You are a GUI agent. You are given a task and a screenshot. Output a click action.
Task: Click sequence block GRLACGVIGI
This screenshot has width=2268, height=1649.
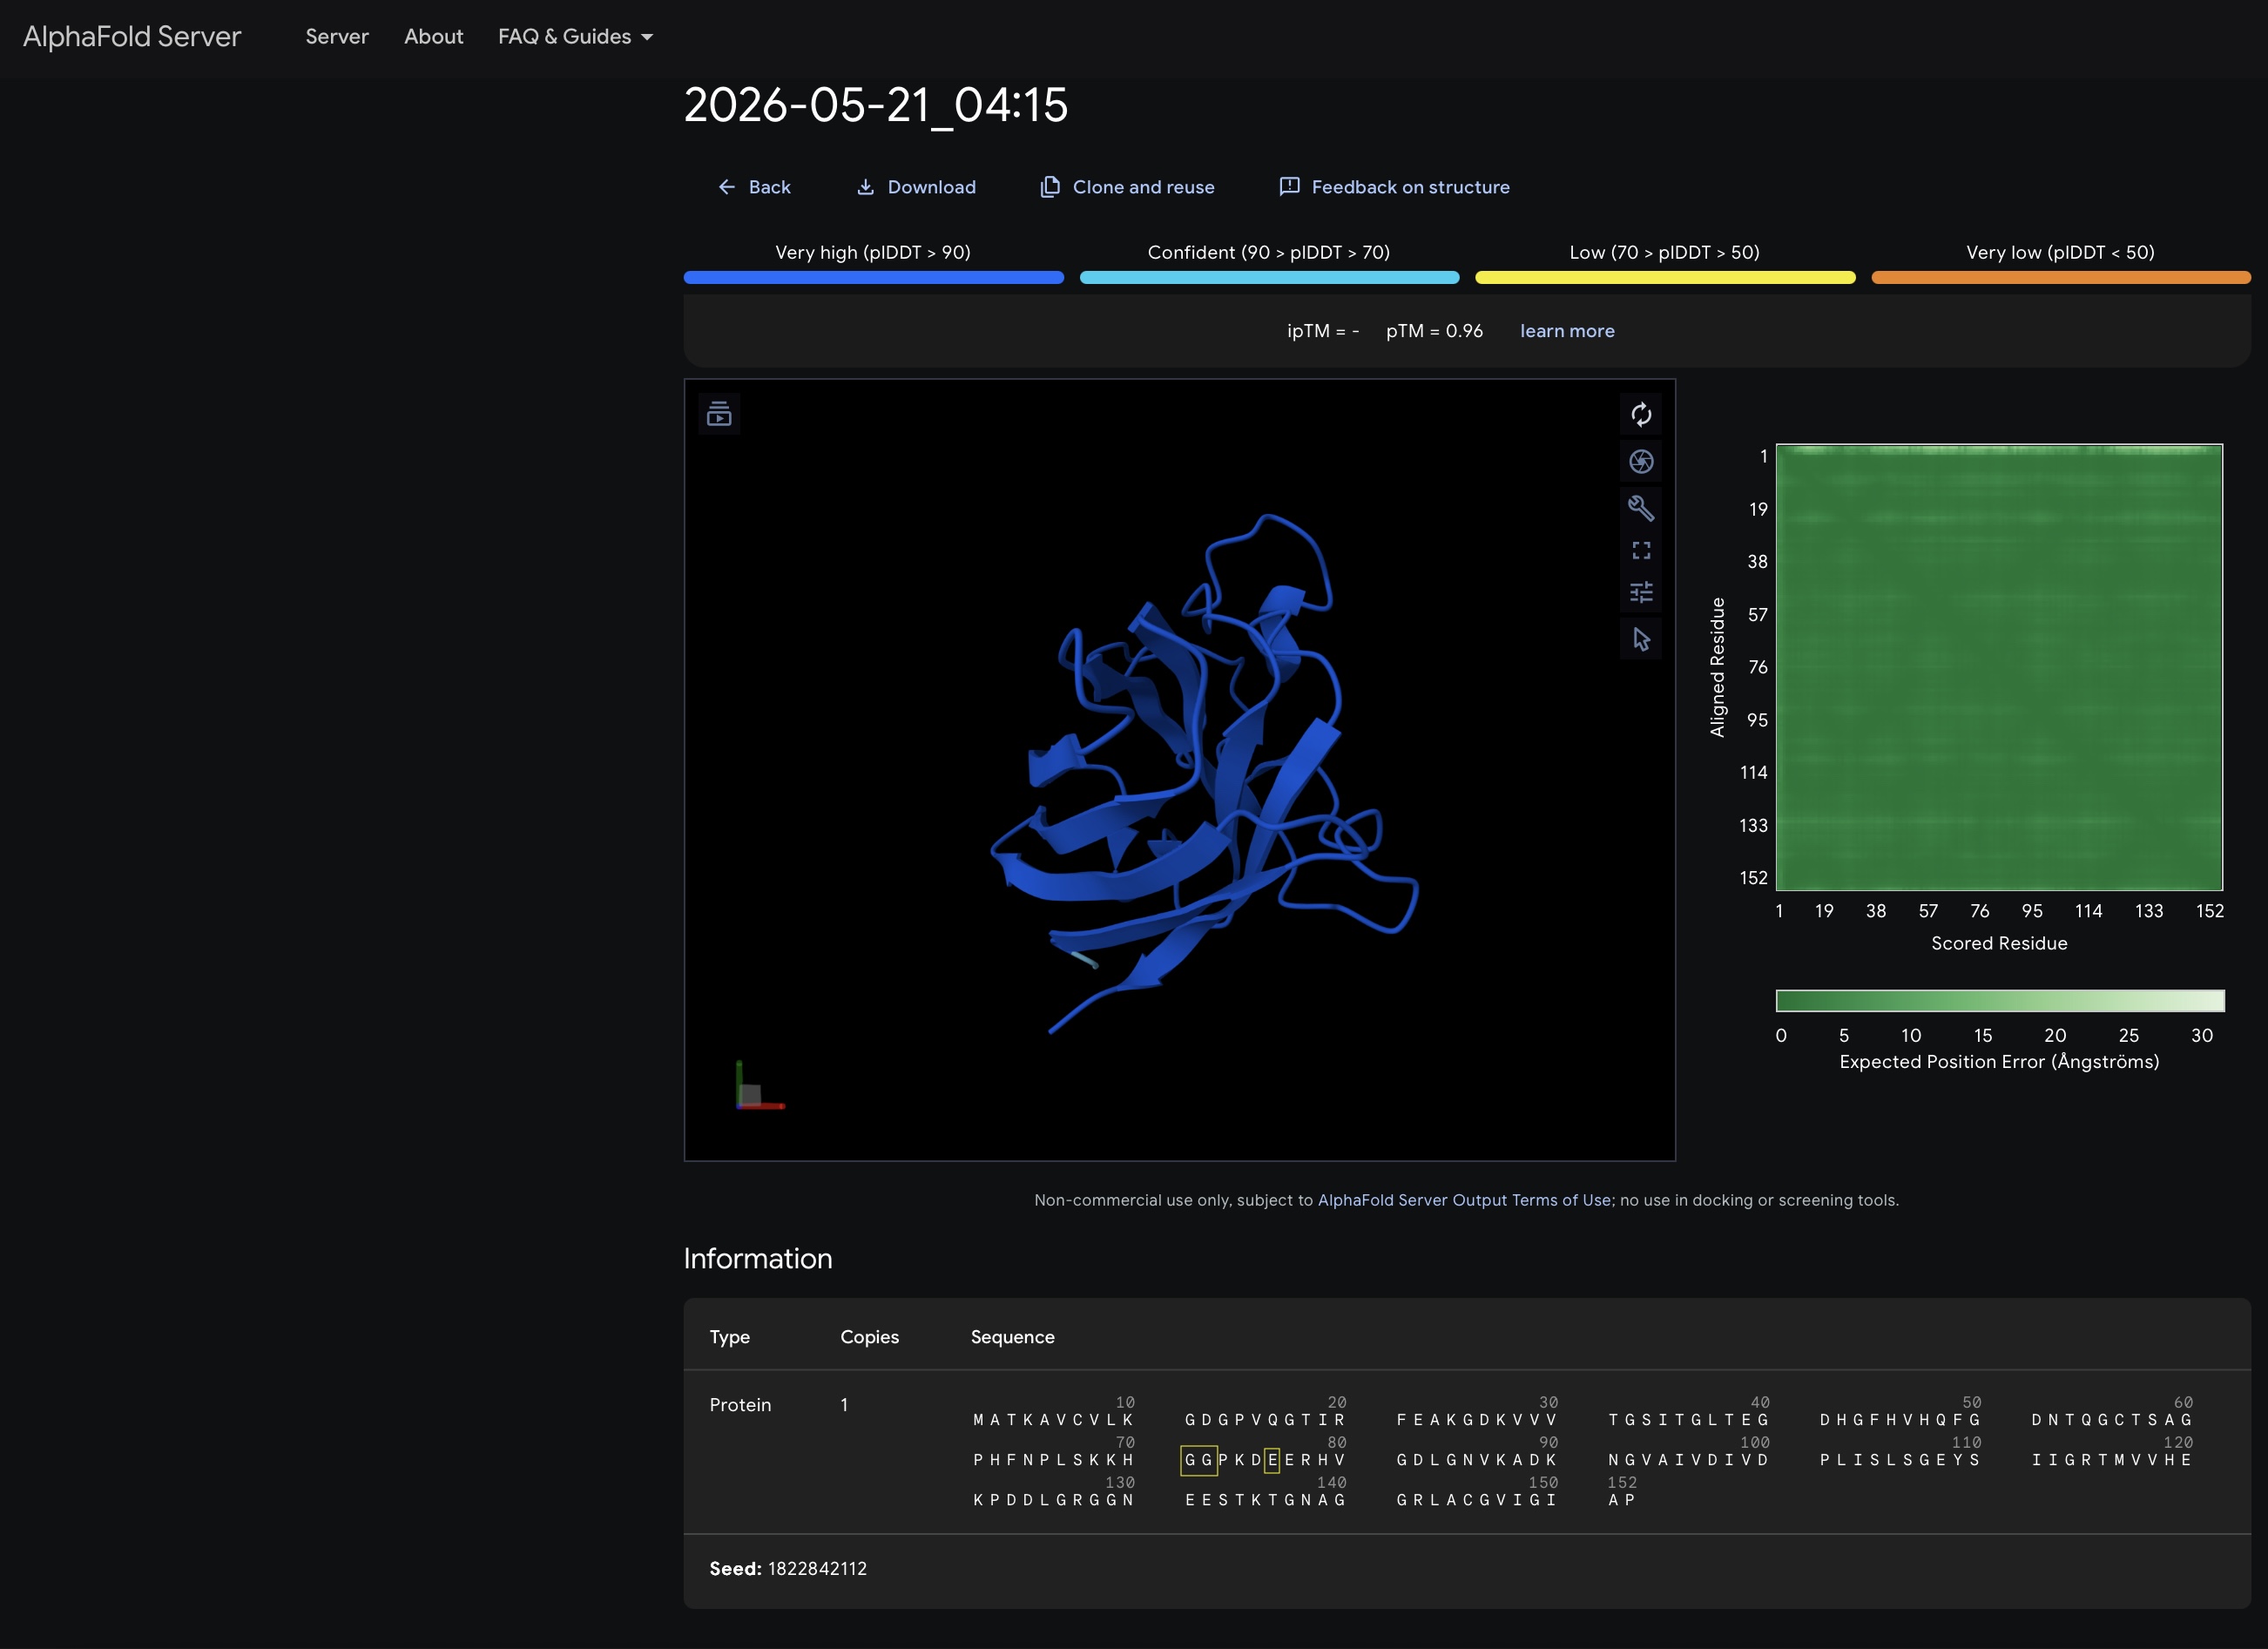[x=1477, y=1500]
